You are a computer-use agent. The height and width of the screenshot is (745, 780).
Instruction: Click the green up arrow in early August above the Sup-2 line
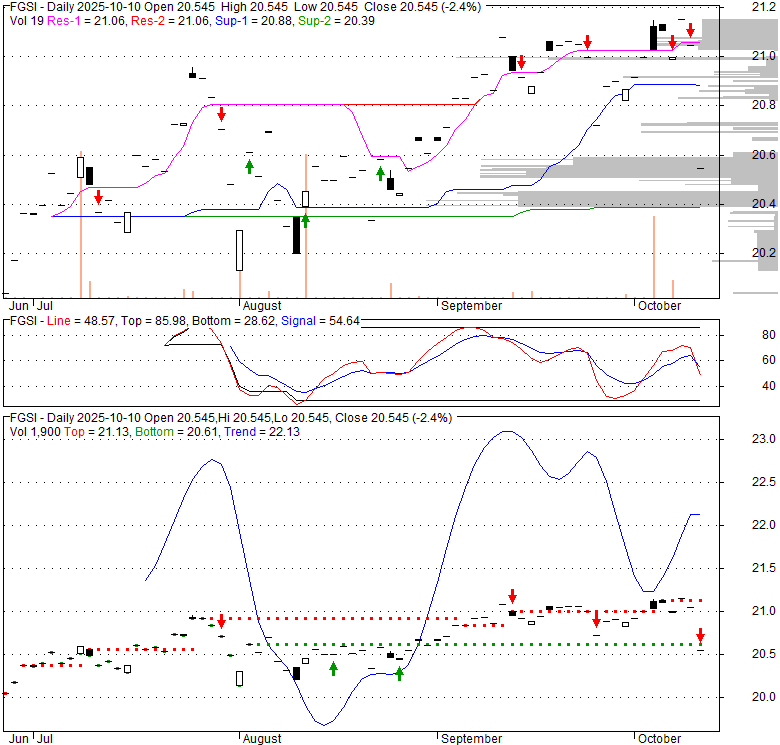click(x=305, y=219)
